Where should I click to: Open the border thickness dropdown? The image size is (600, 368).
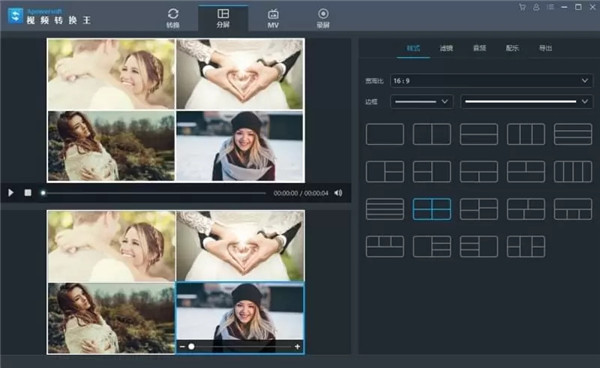click(x=422, y=102)
